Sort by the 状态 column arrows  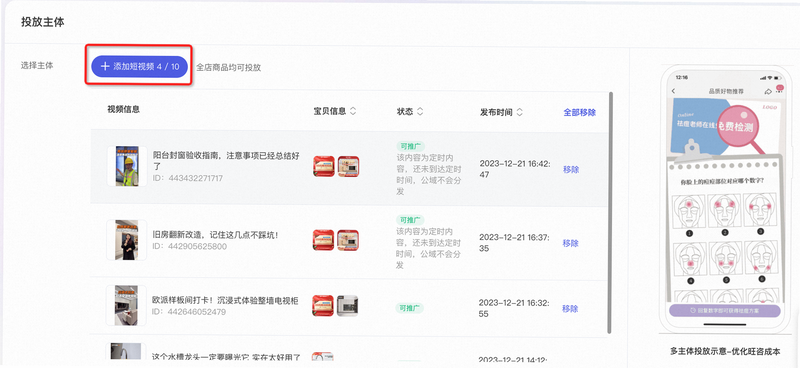pos(420,111)
